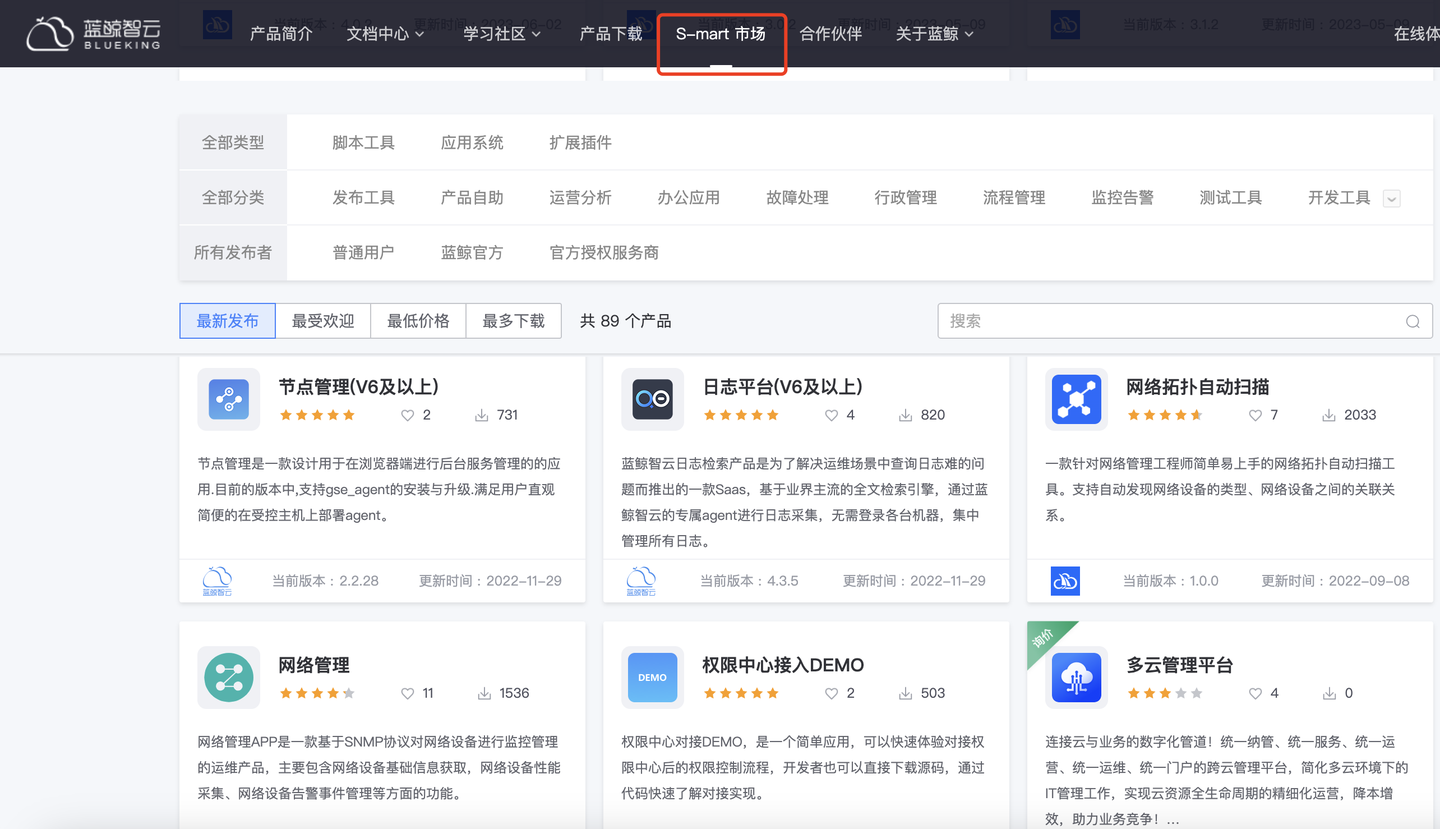Screen dimensions: 1440x829
Task: Click the heart icon on 网络管理 card
Action: (407, 693)
